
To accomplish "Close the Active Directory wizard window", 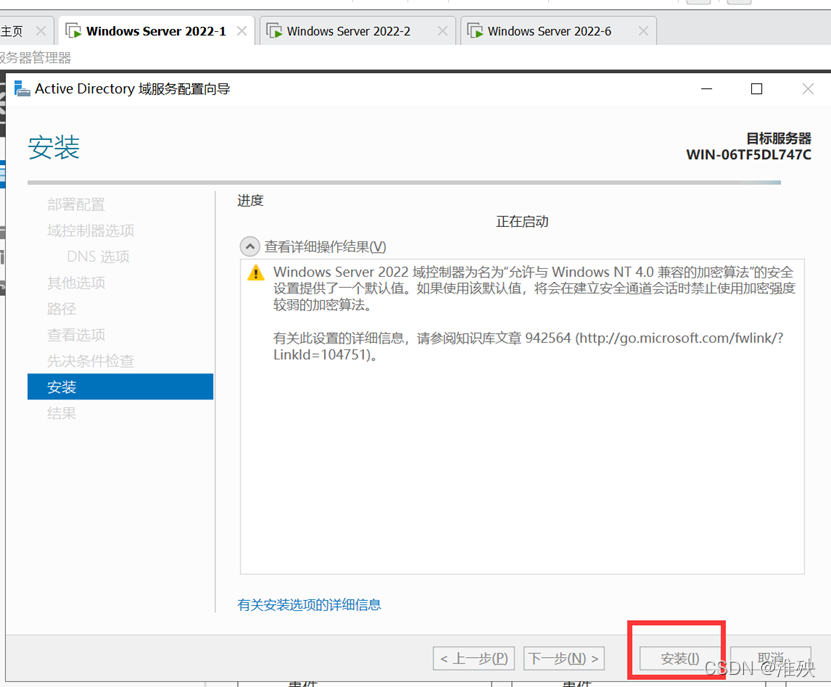I will pos(808,89).
